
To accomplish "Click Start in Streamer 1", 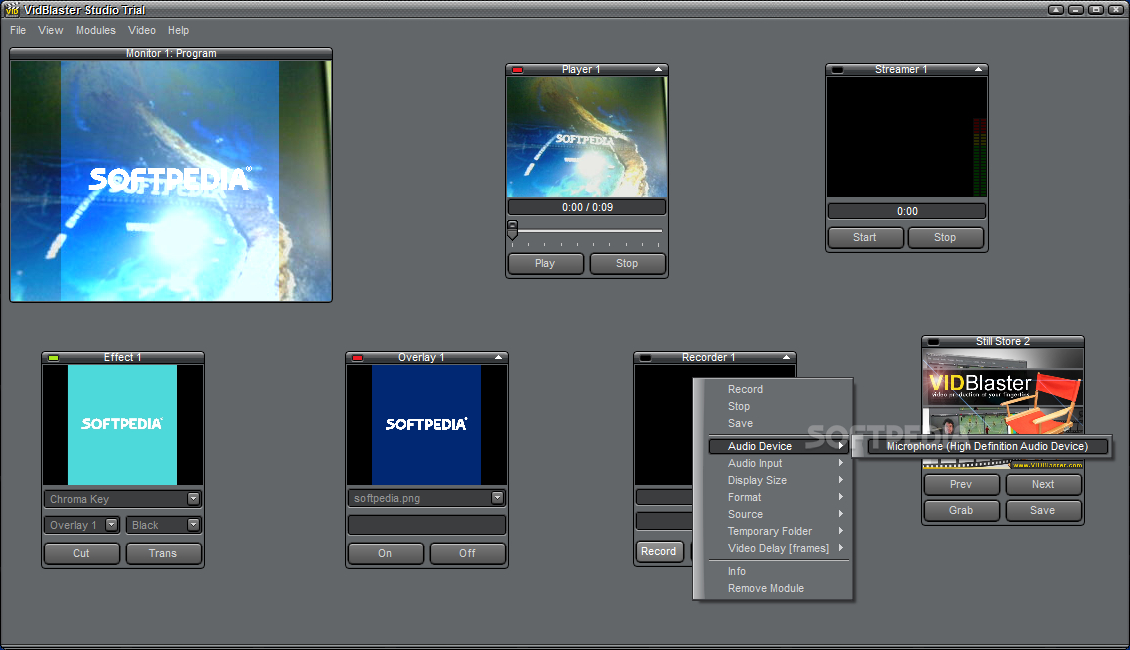I will [x=866, y=238].
